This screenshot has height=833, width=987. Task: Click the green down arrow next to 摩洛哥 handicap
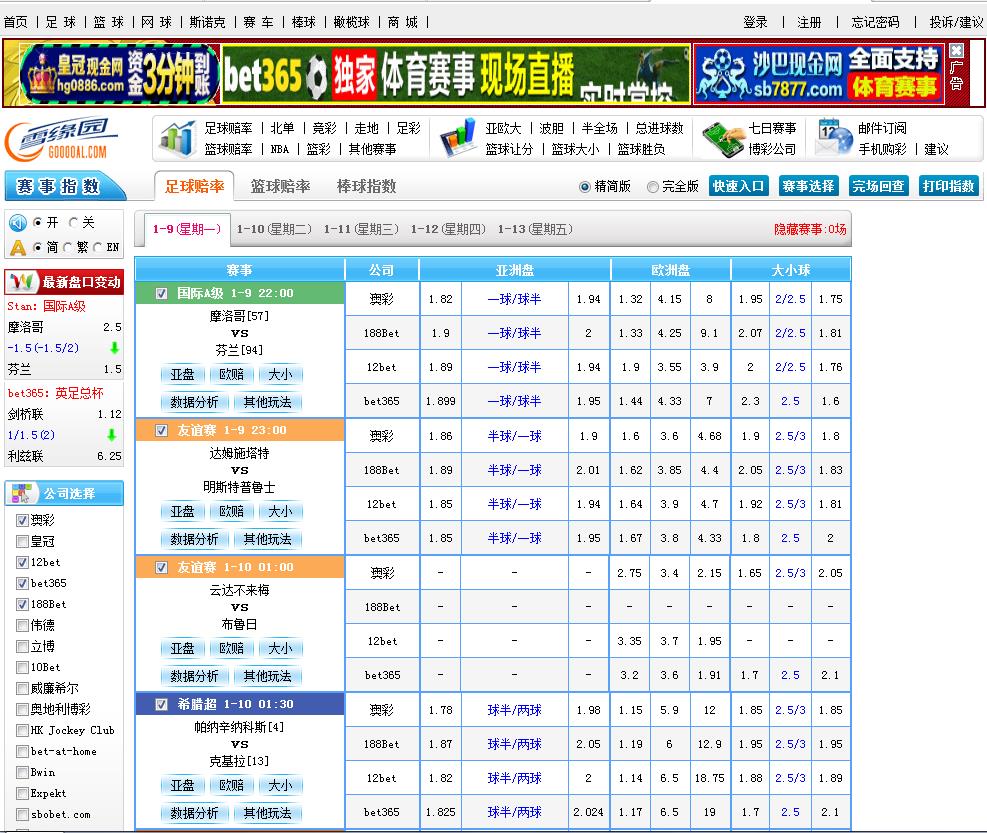pos(114,348)
